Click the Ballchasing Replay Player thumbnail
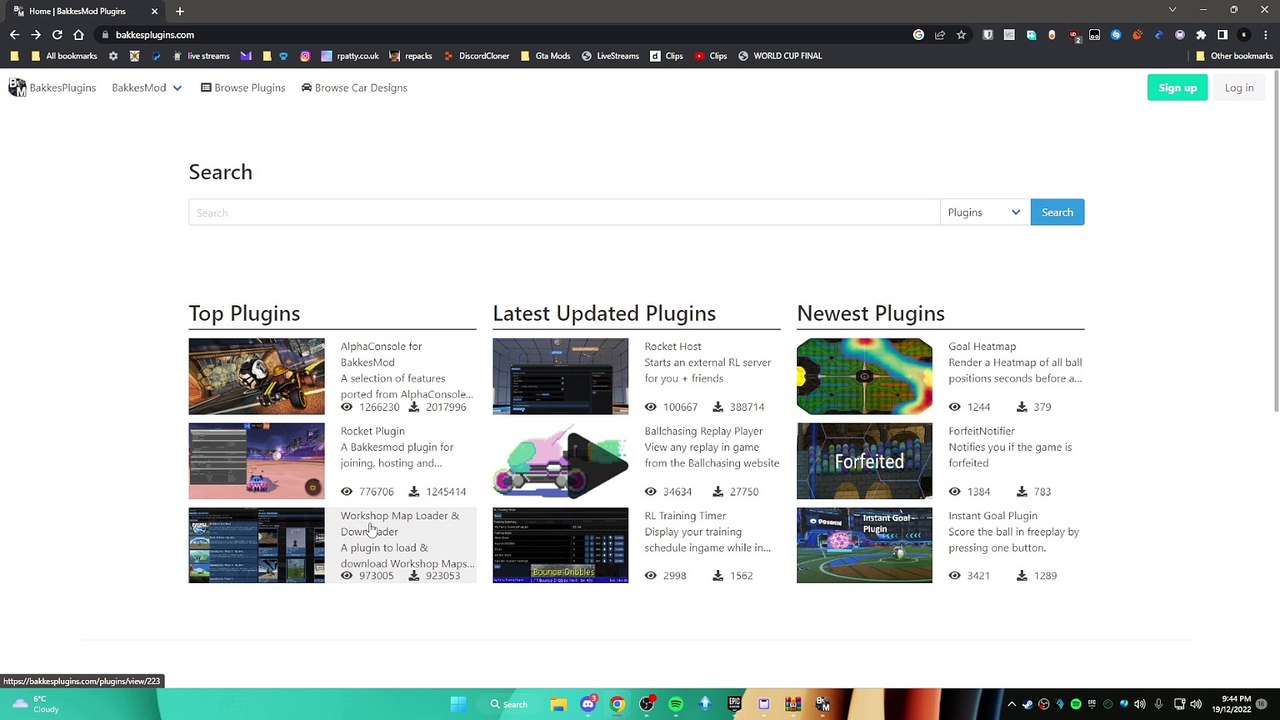Image resolution: width=1280 pixels, height=720 pixels. [x=560, y=461]
